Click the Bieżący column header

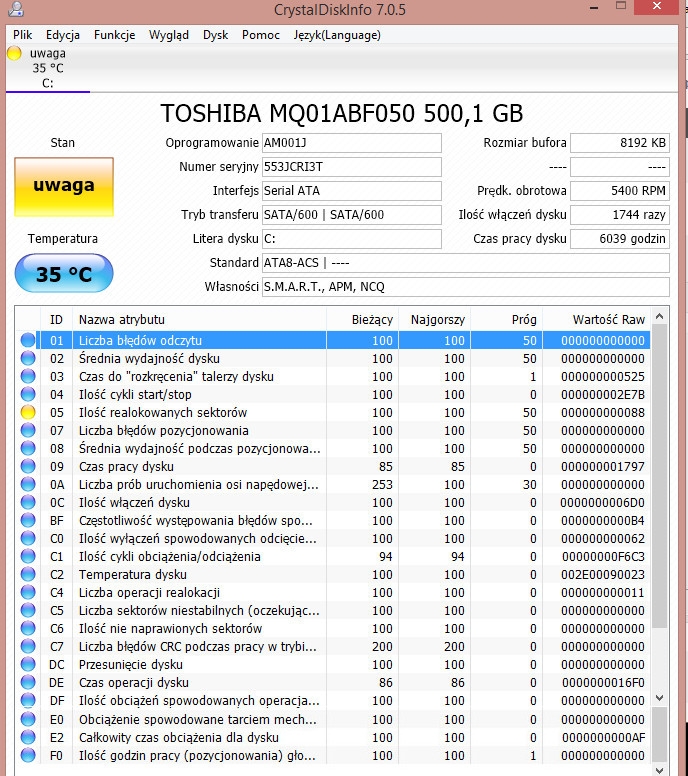pyautogui.click(x=362, y=320)
